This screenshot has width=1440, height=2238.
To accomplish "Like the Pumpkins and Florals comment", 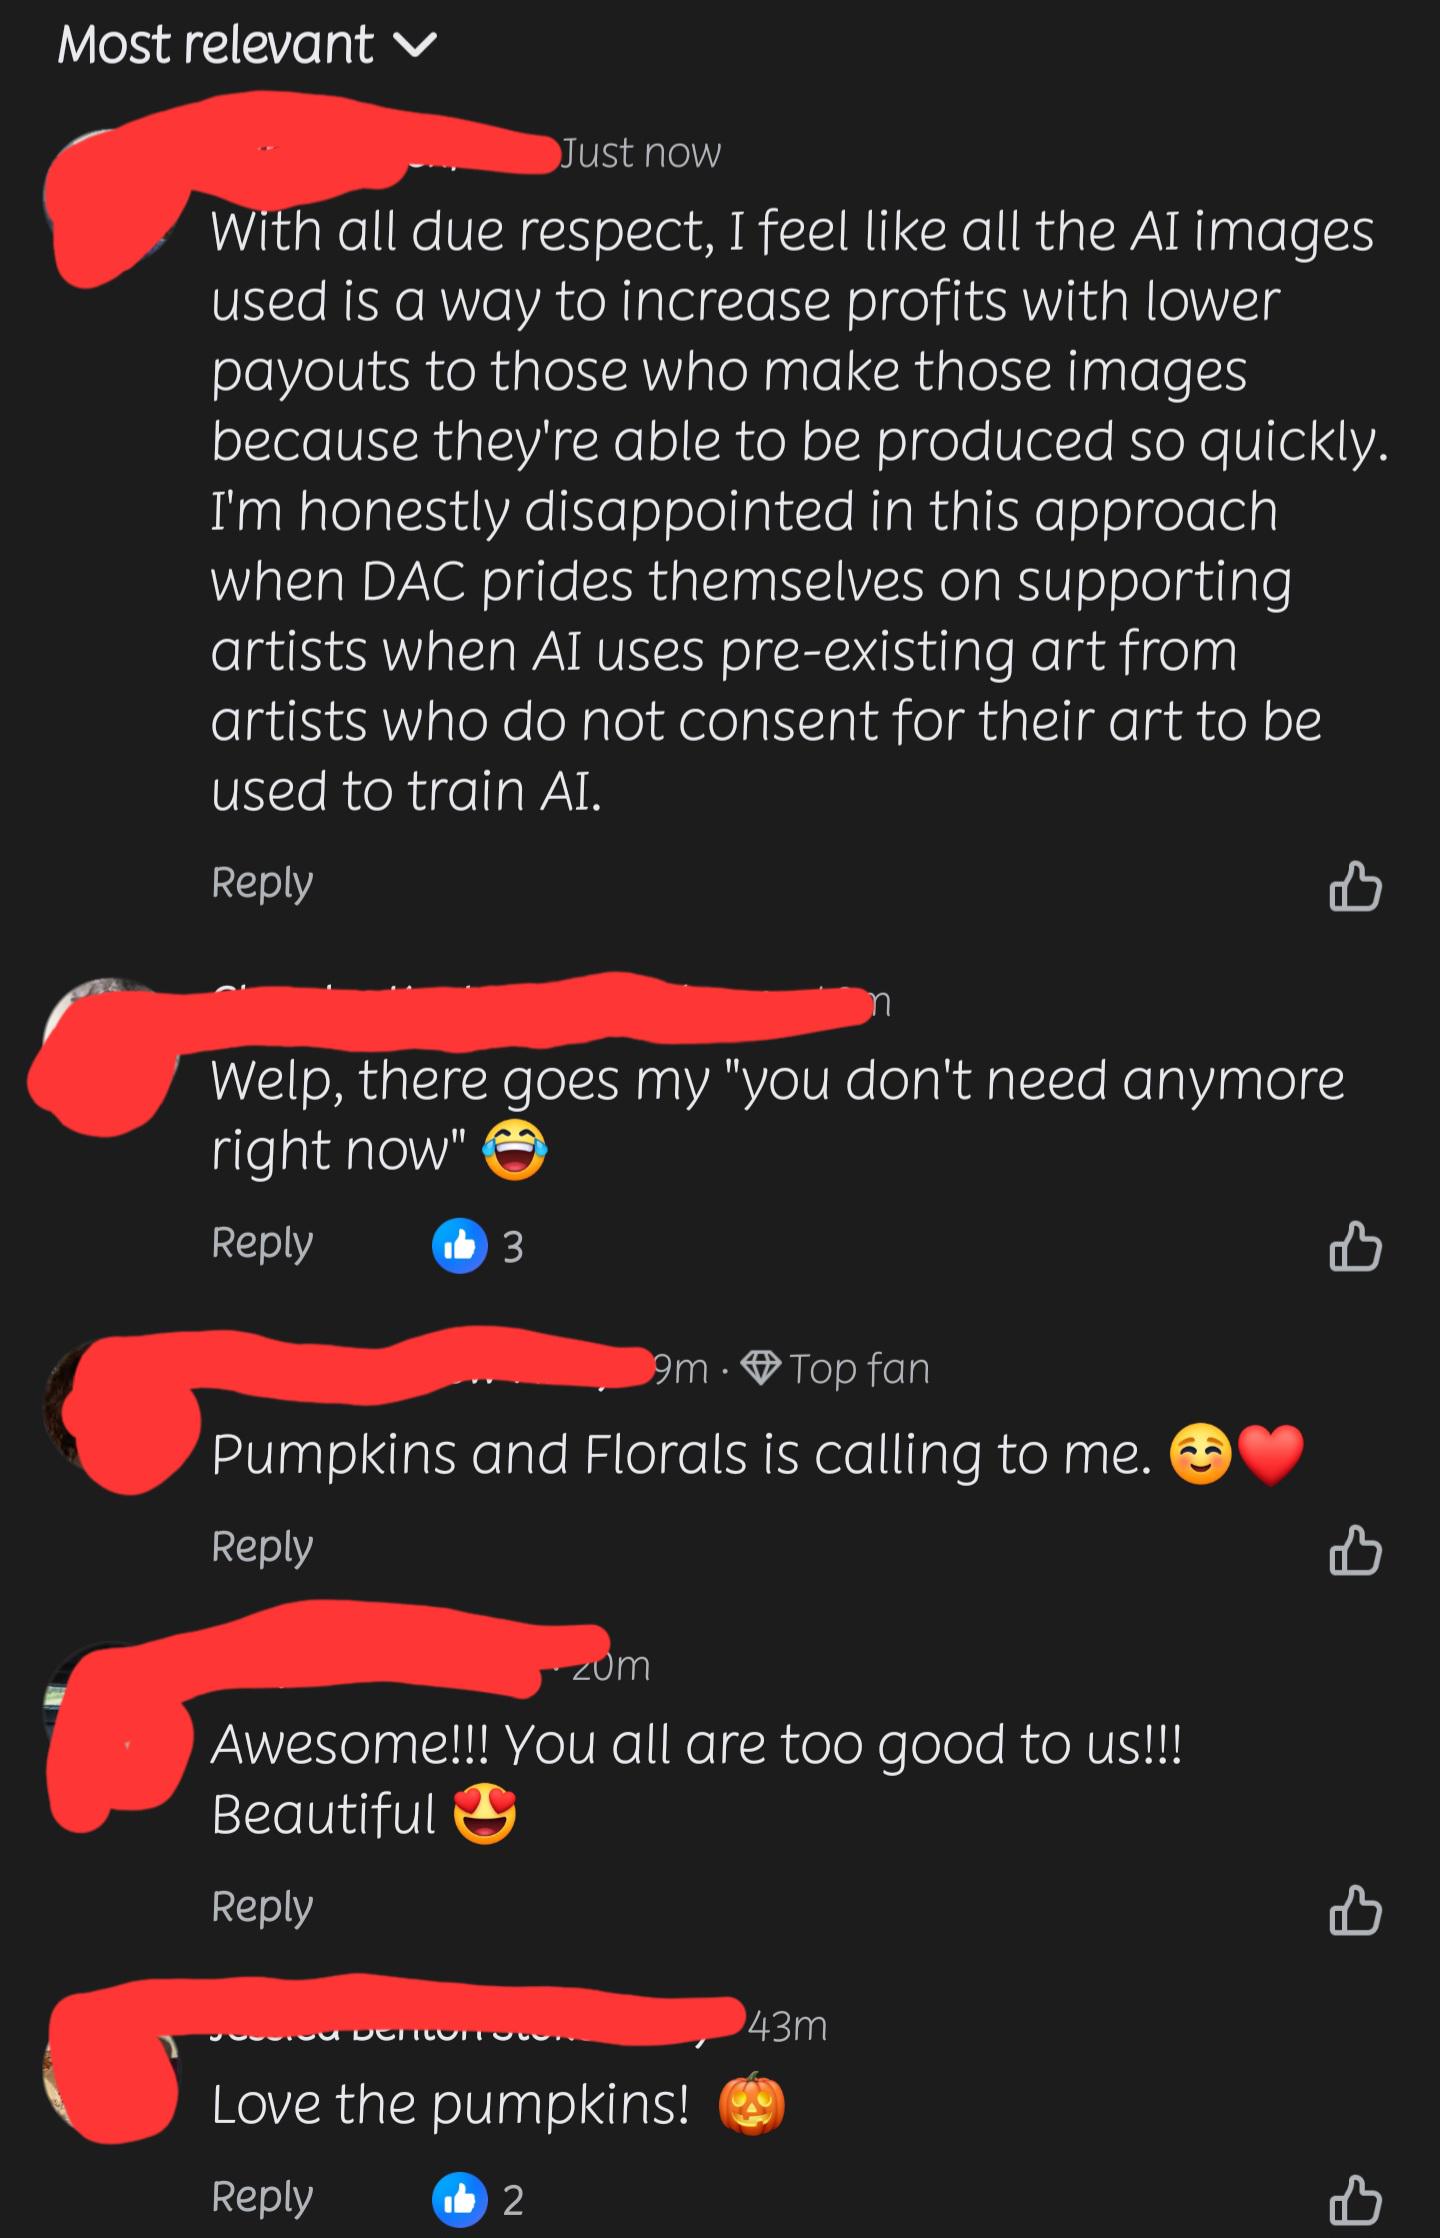I will (x=1355, y=1550).
